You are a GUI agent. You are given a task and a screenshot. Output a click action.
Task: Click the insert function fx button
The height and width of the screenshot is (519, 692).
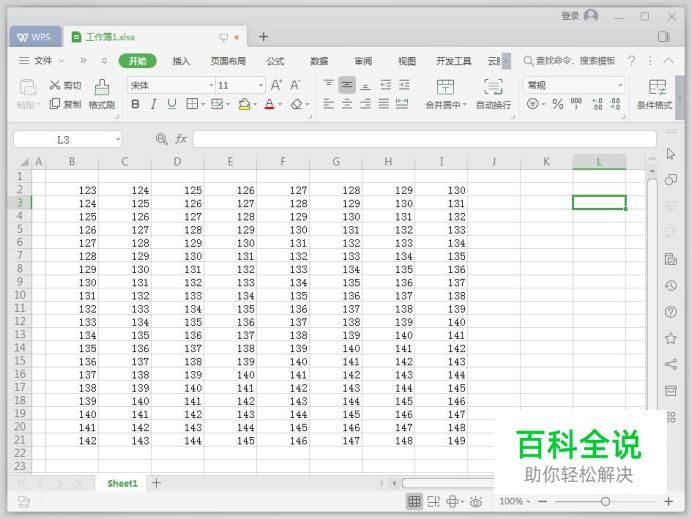click(x=181, y=139)
